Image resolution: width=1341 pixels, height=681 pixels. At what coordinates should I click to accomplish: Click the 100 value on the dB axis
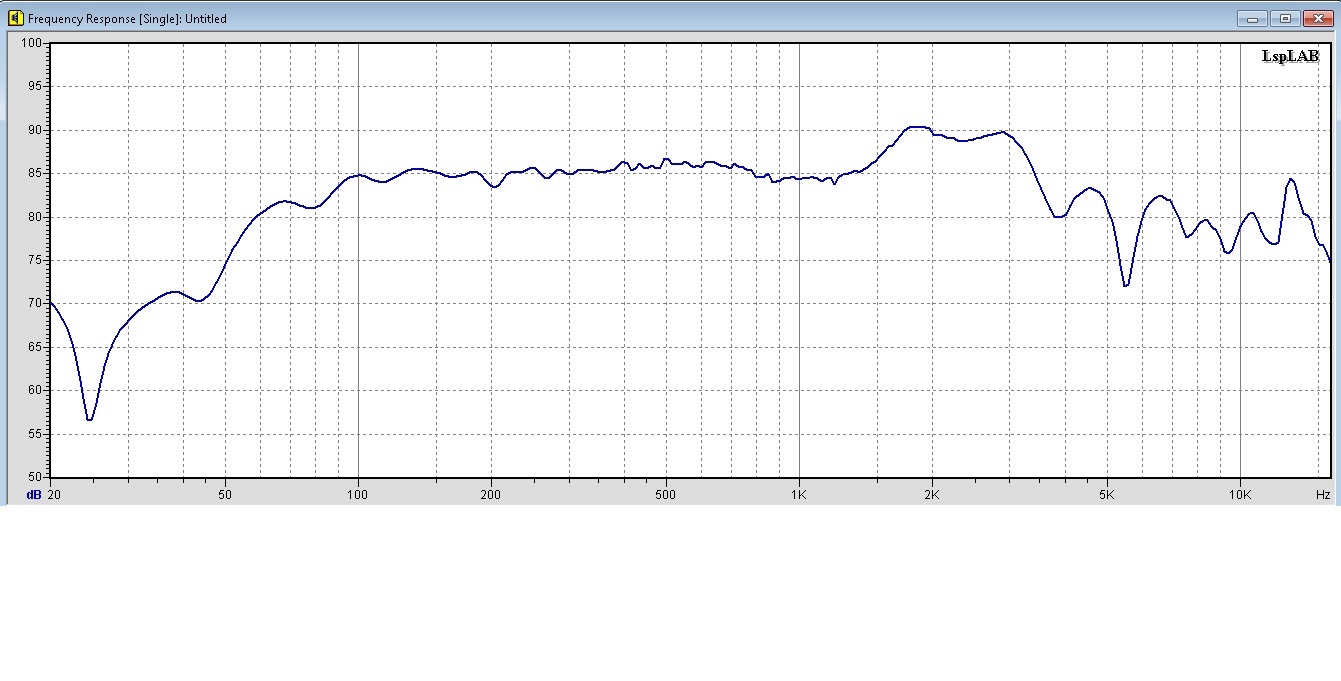(33, 43)
